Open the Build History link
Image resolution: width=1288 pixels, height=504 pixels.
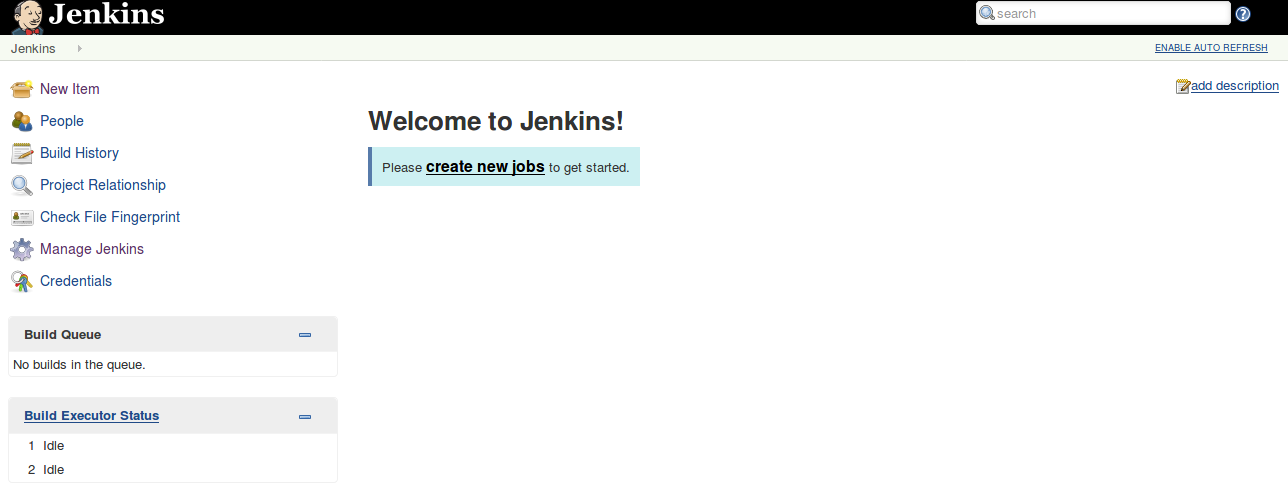(x=79, y=153)
